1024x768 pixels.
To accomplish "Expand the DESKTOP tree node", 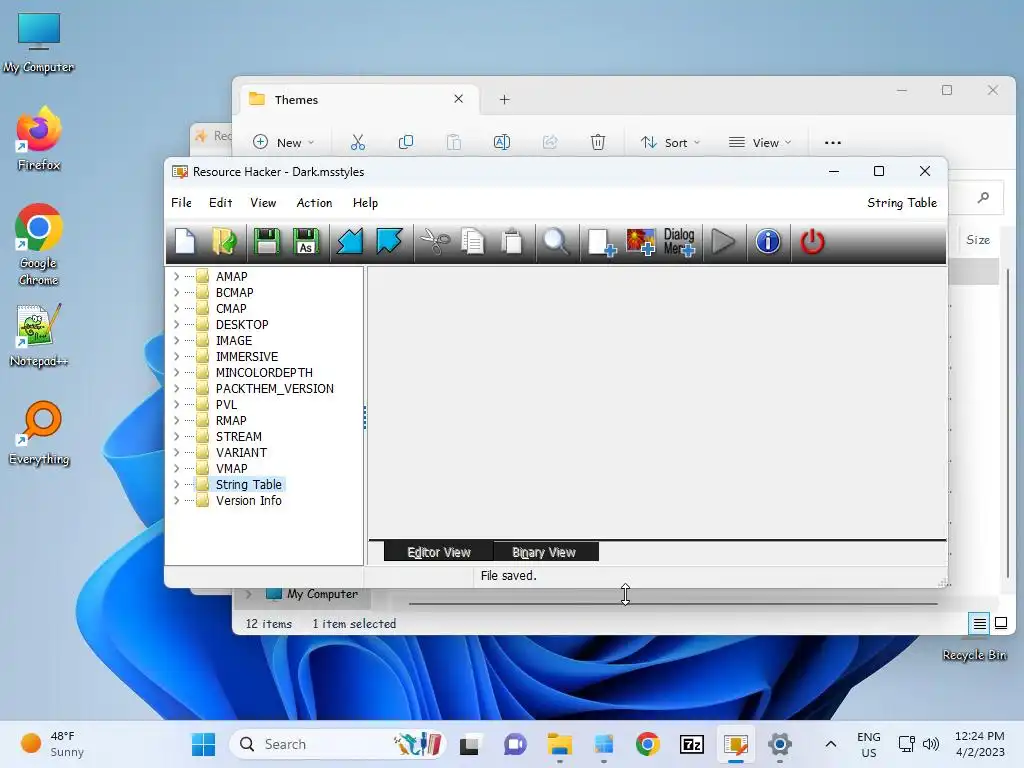I will (x=176, y=325).
